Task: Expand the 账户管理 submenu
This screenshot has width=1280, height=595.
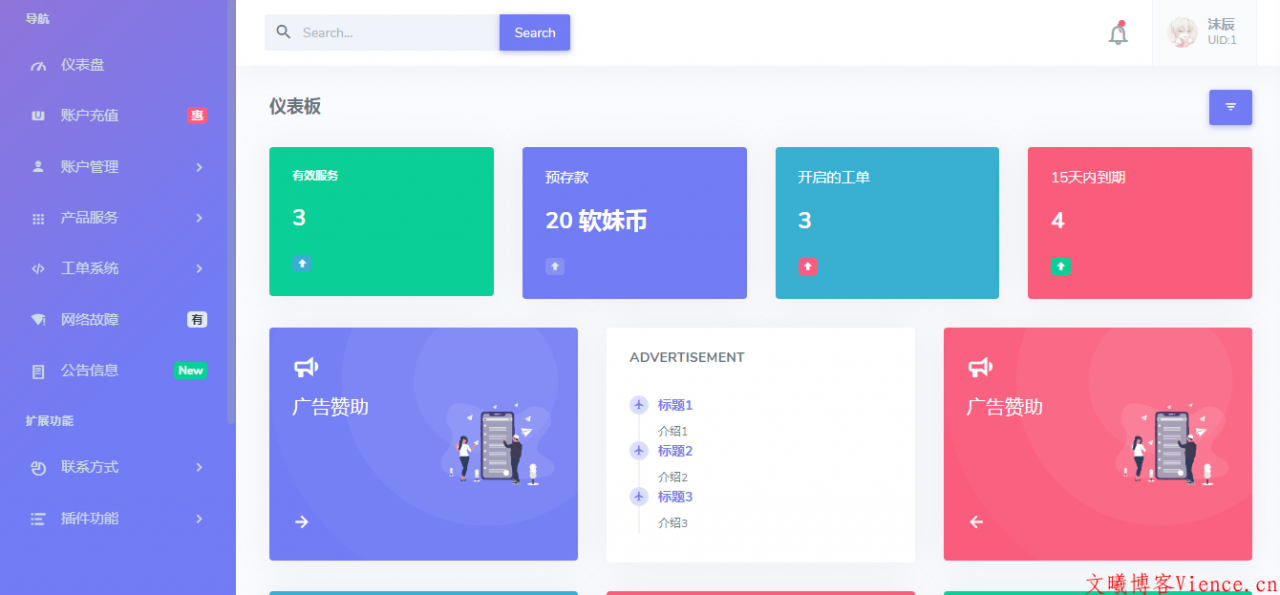Action: 199,167
